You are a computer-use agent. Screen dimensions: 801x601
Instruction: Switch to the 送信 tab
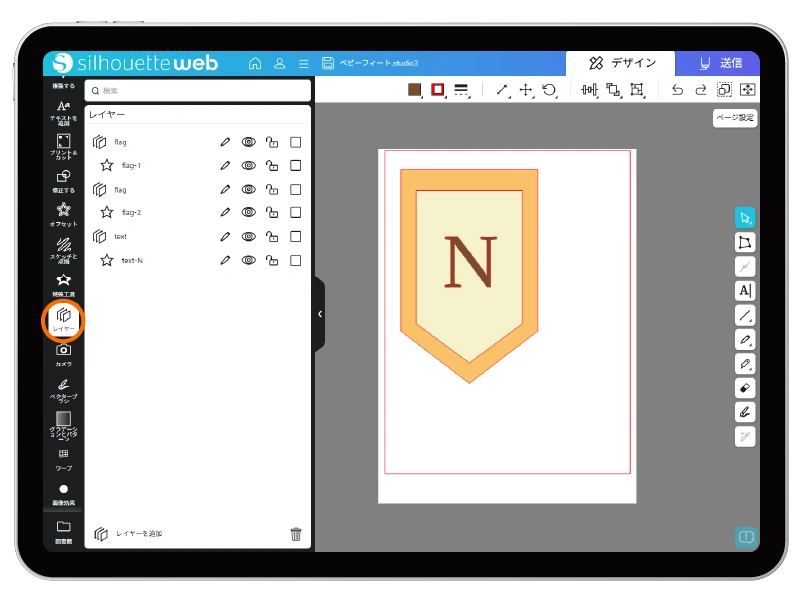coord(718,63)
